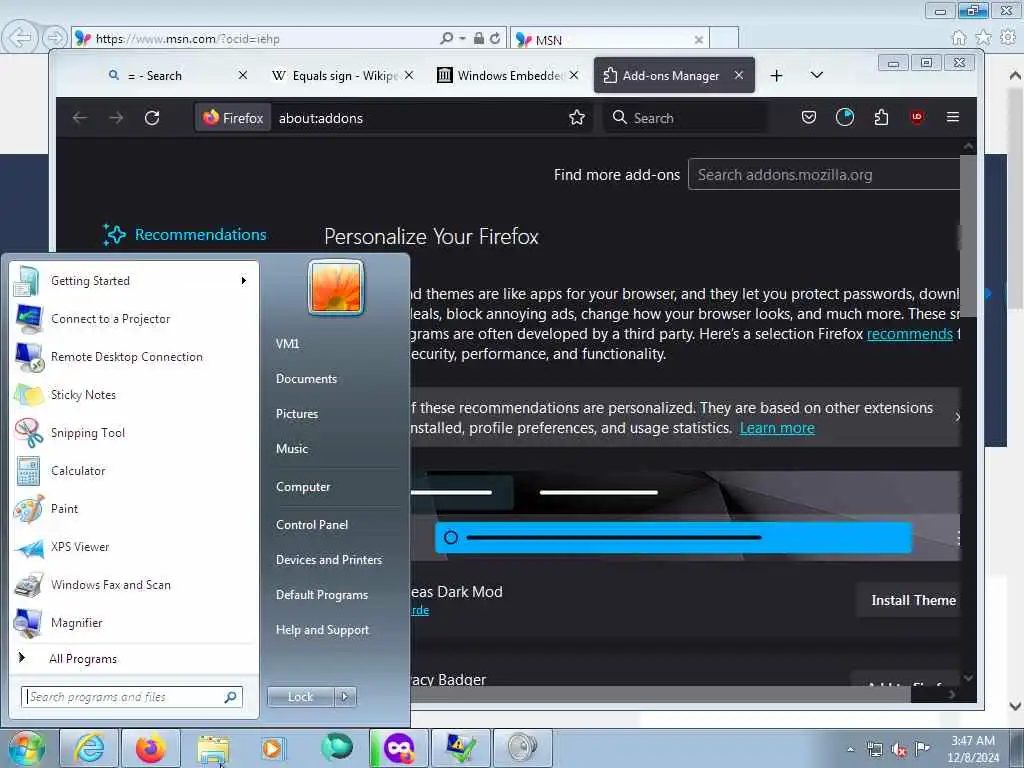Open Devices and Printers
This screenshot has height=768, width=1024.
coord(337,560)
